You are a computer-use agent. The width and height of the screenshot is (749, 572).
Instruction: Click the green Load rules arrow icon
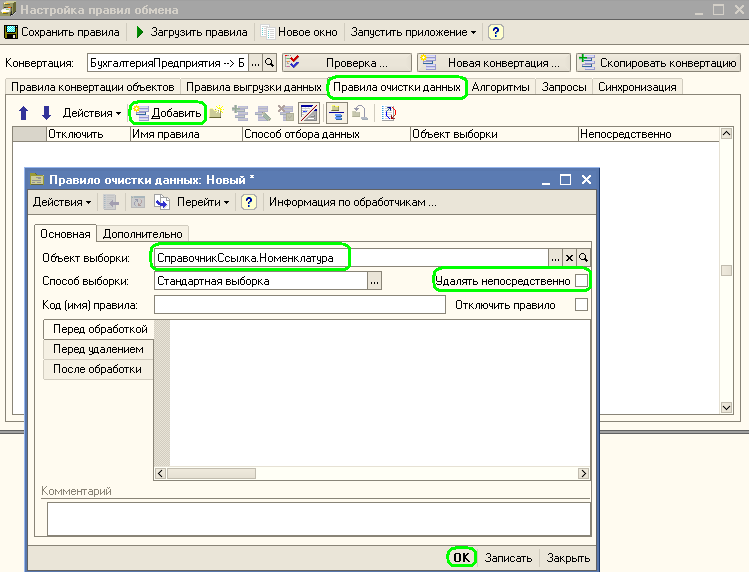pyautogui.click(x=140, y=32)
